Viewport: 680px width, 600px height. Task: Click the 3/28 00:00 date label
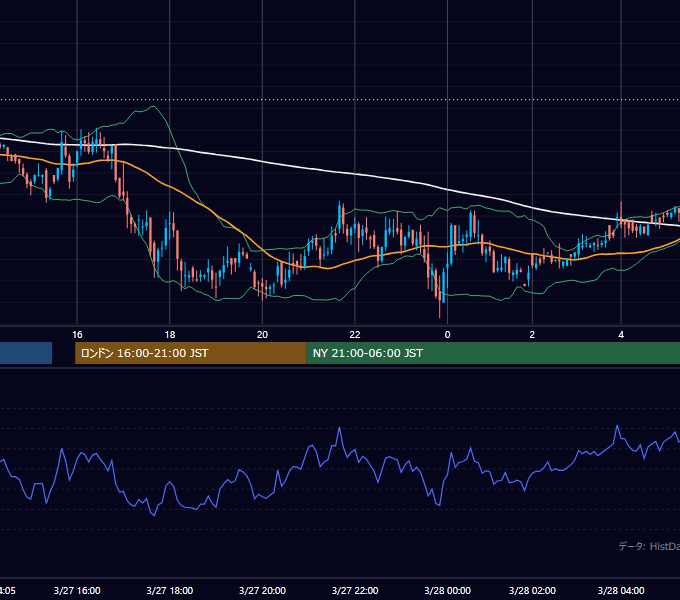448,590
